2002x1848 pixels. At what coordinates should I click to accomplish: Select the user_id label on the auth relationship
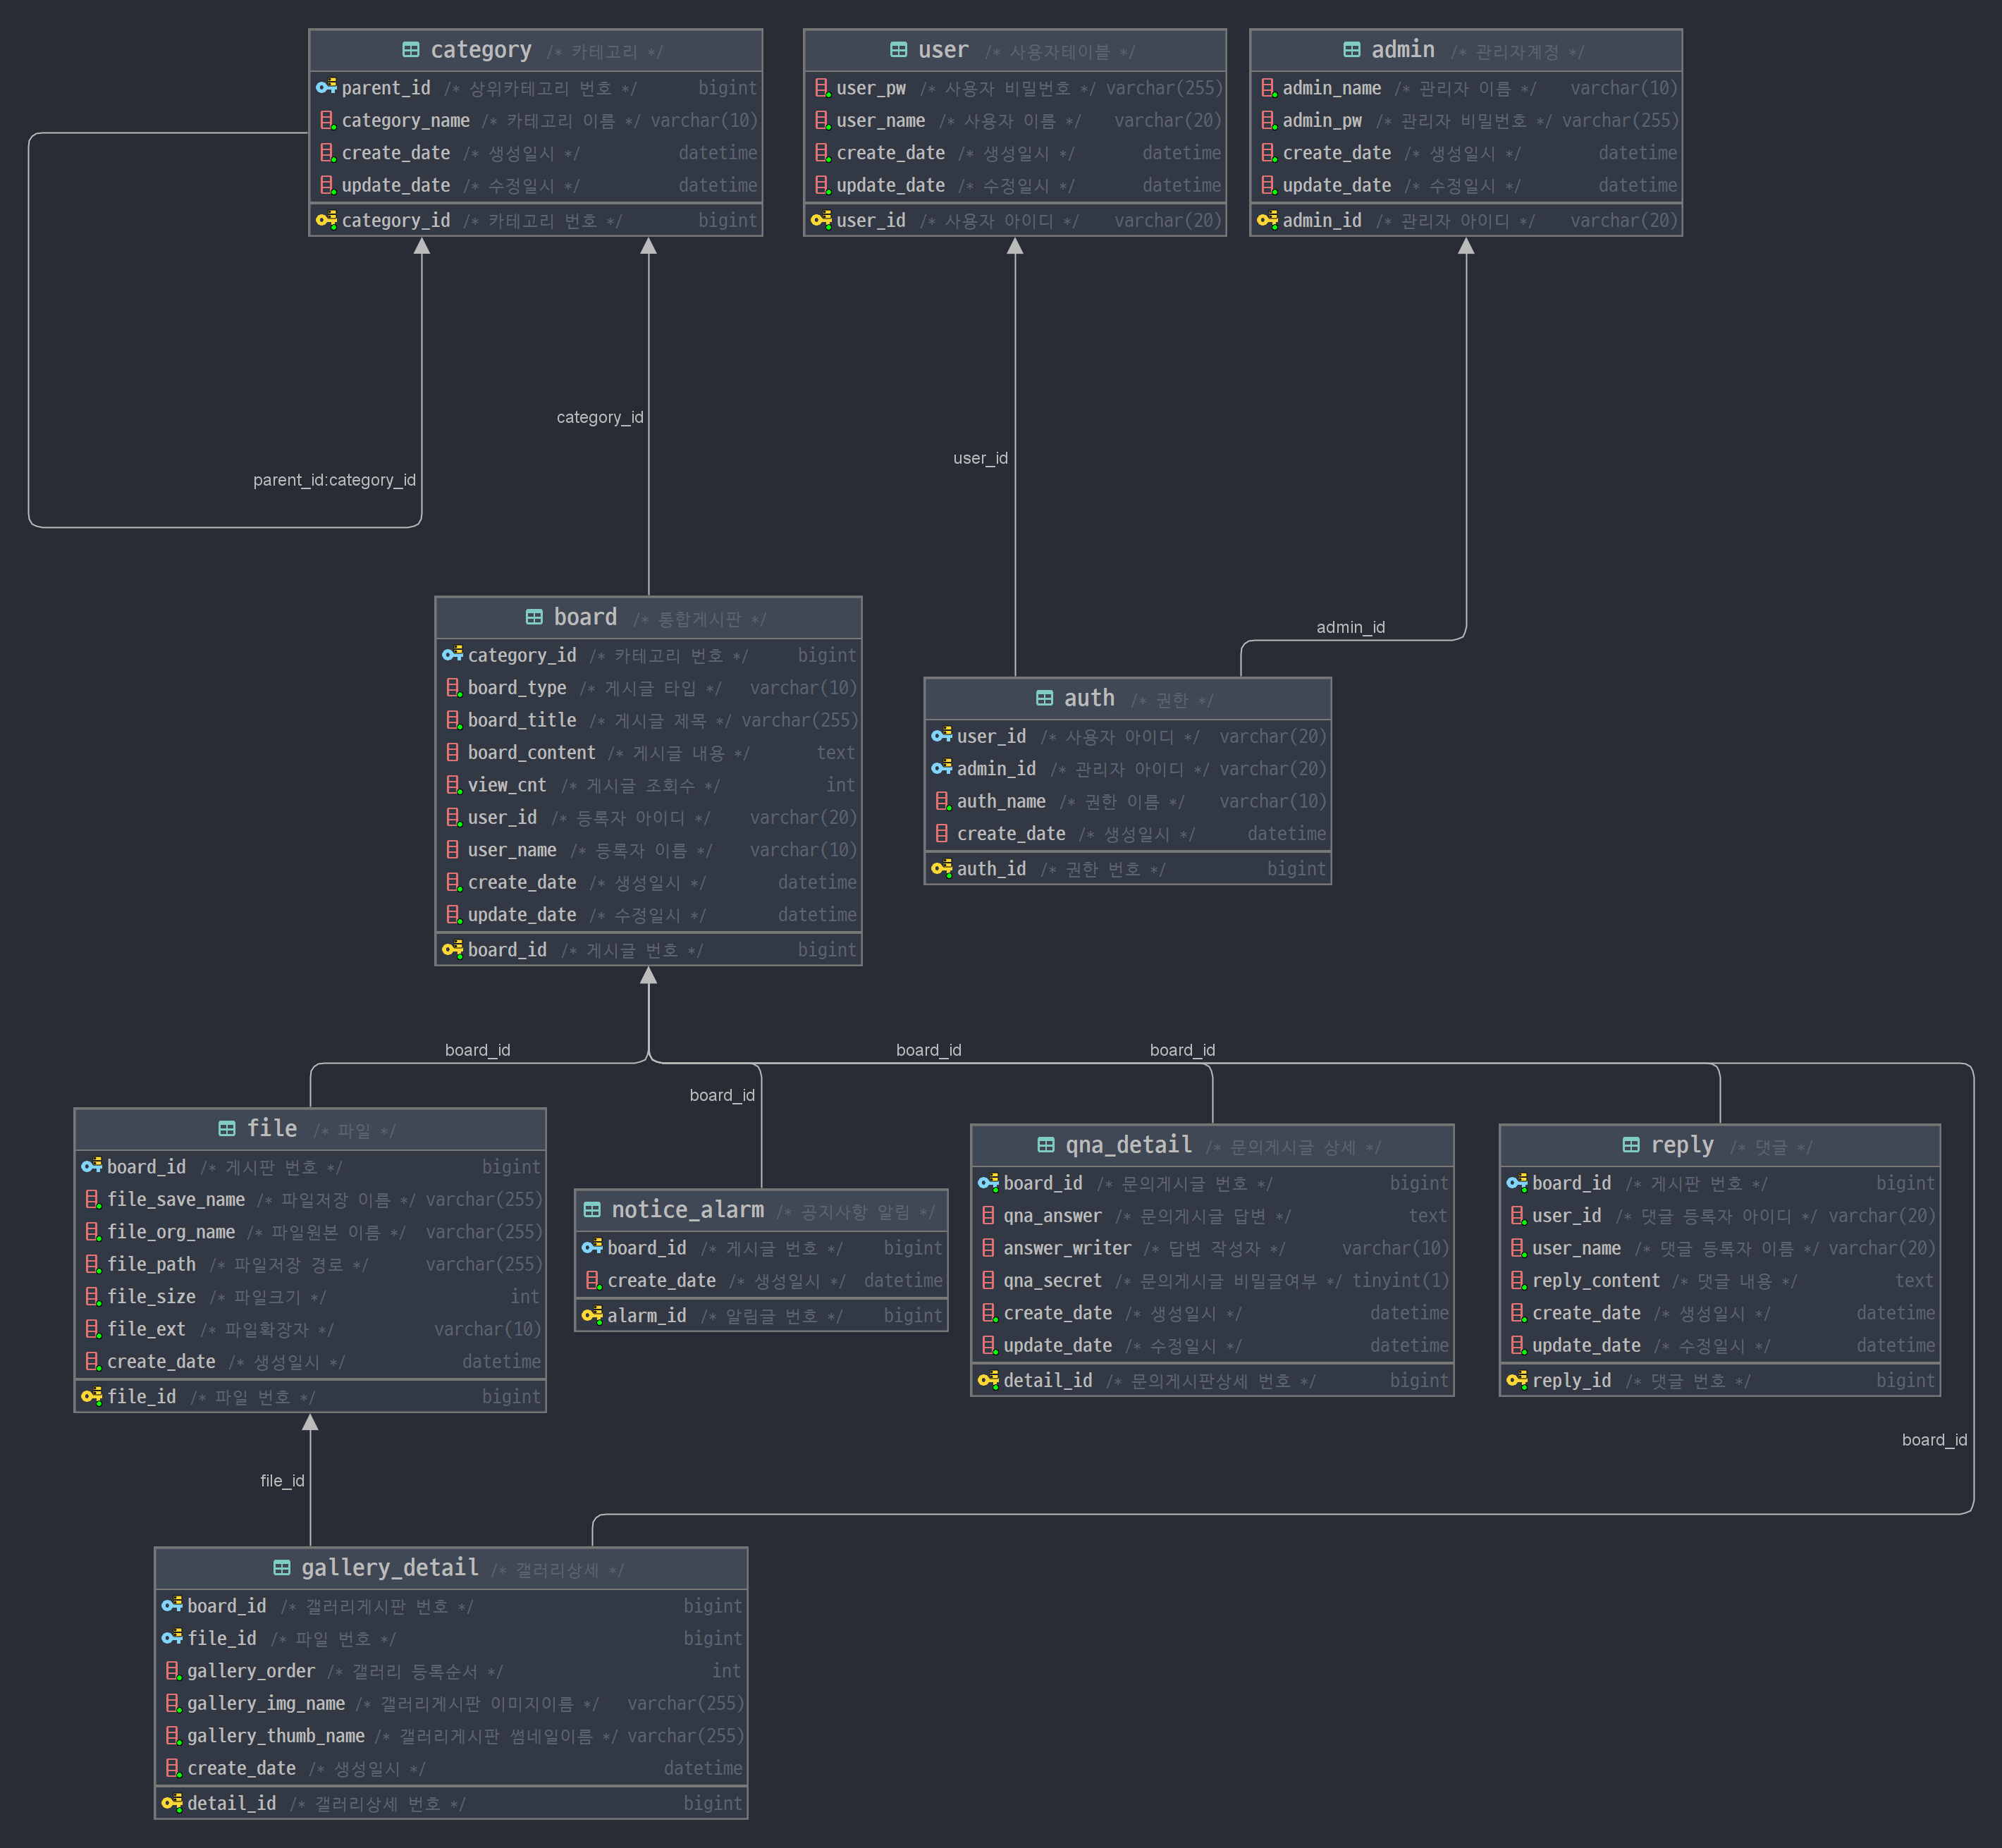tap(981, 458)
